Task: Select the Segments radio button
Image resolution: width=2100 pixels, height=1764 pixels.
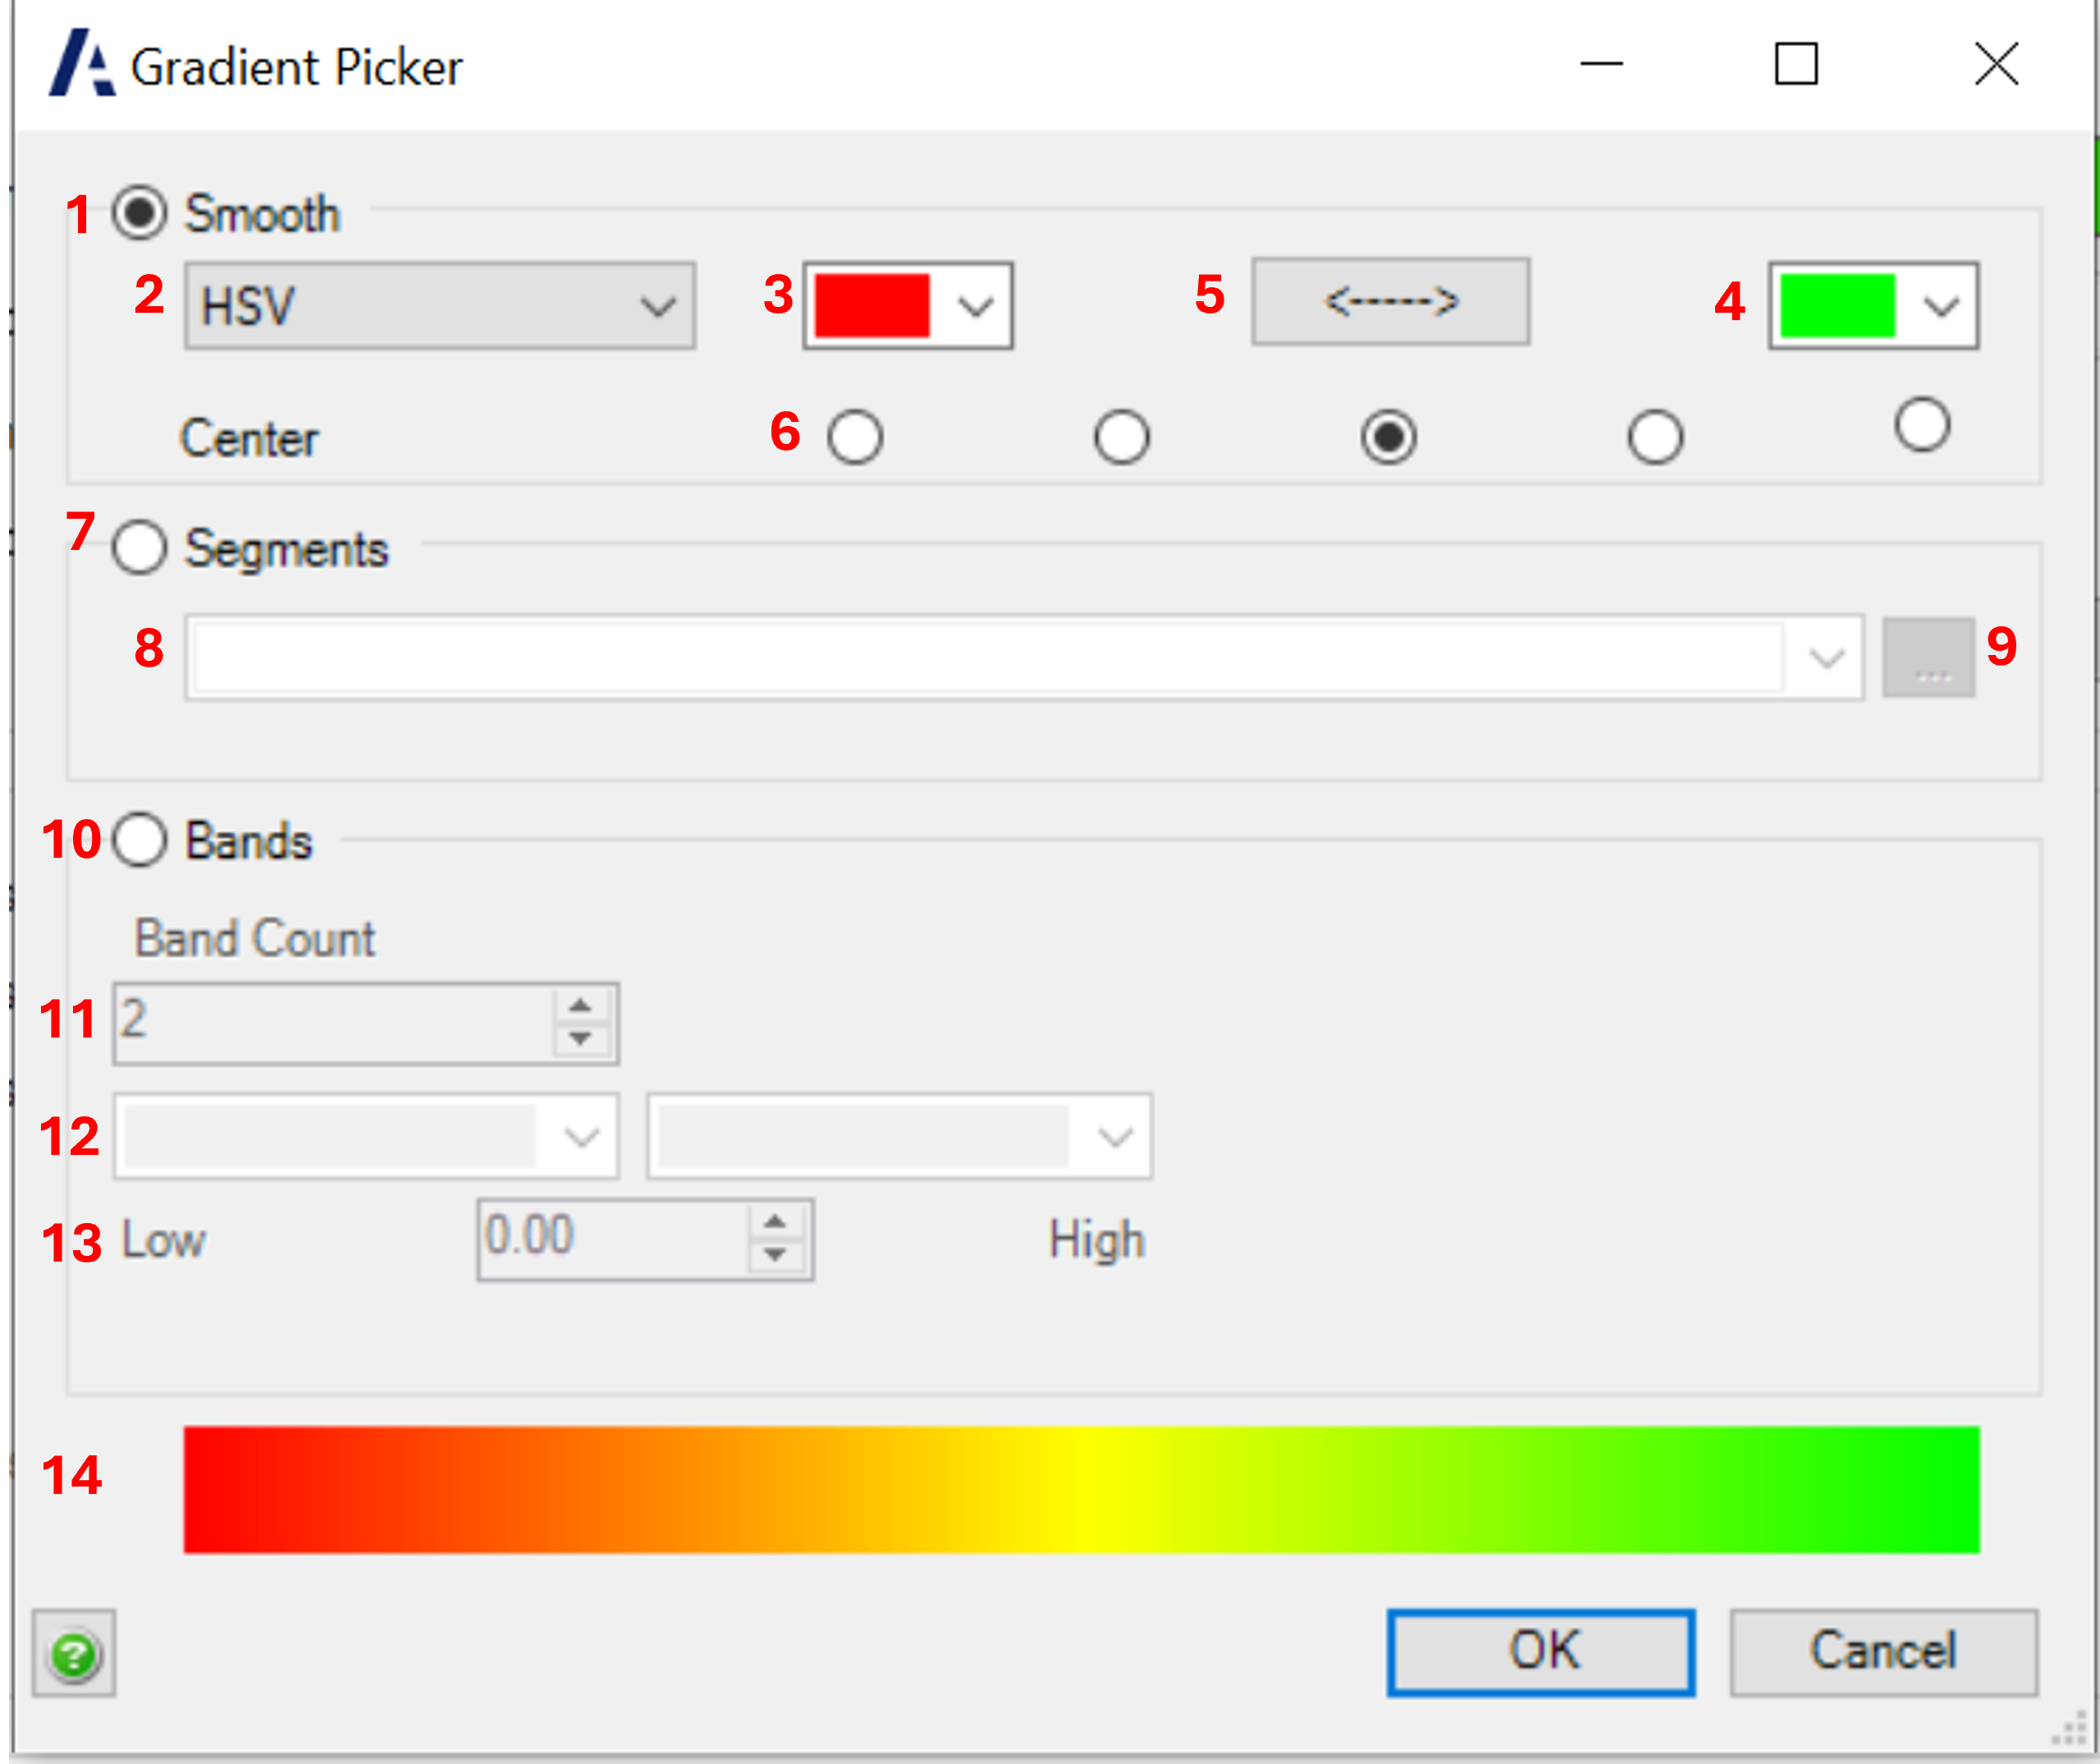Action: coord(139,548)
